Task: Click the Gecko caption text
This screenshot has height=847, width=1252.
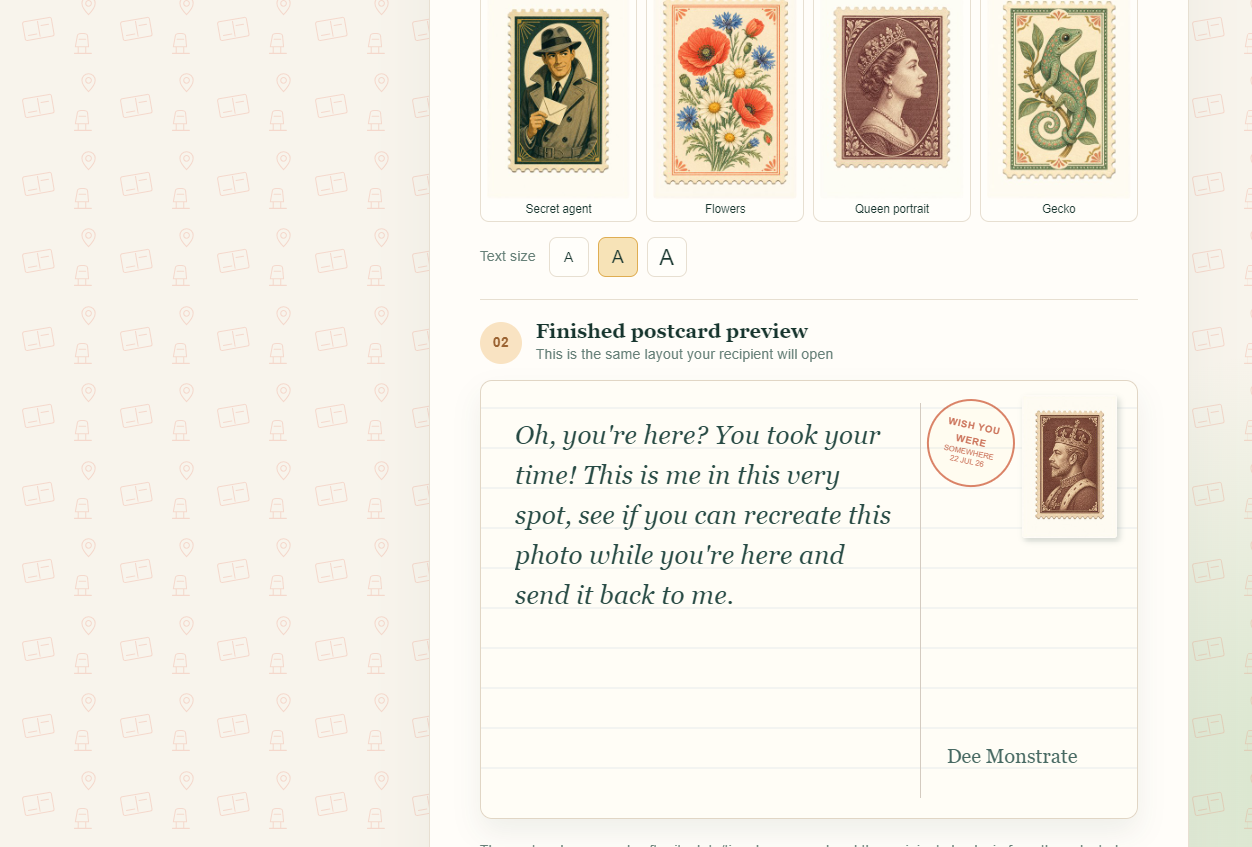Action: [1059, 209]
